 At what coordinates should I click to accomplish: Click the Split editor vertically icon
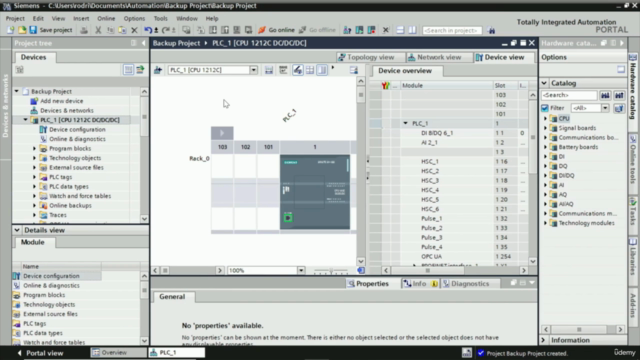click(412, 30)
